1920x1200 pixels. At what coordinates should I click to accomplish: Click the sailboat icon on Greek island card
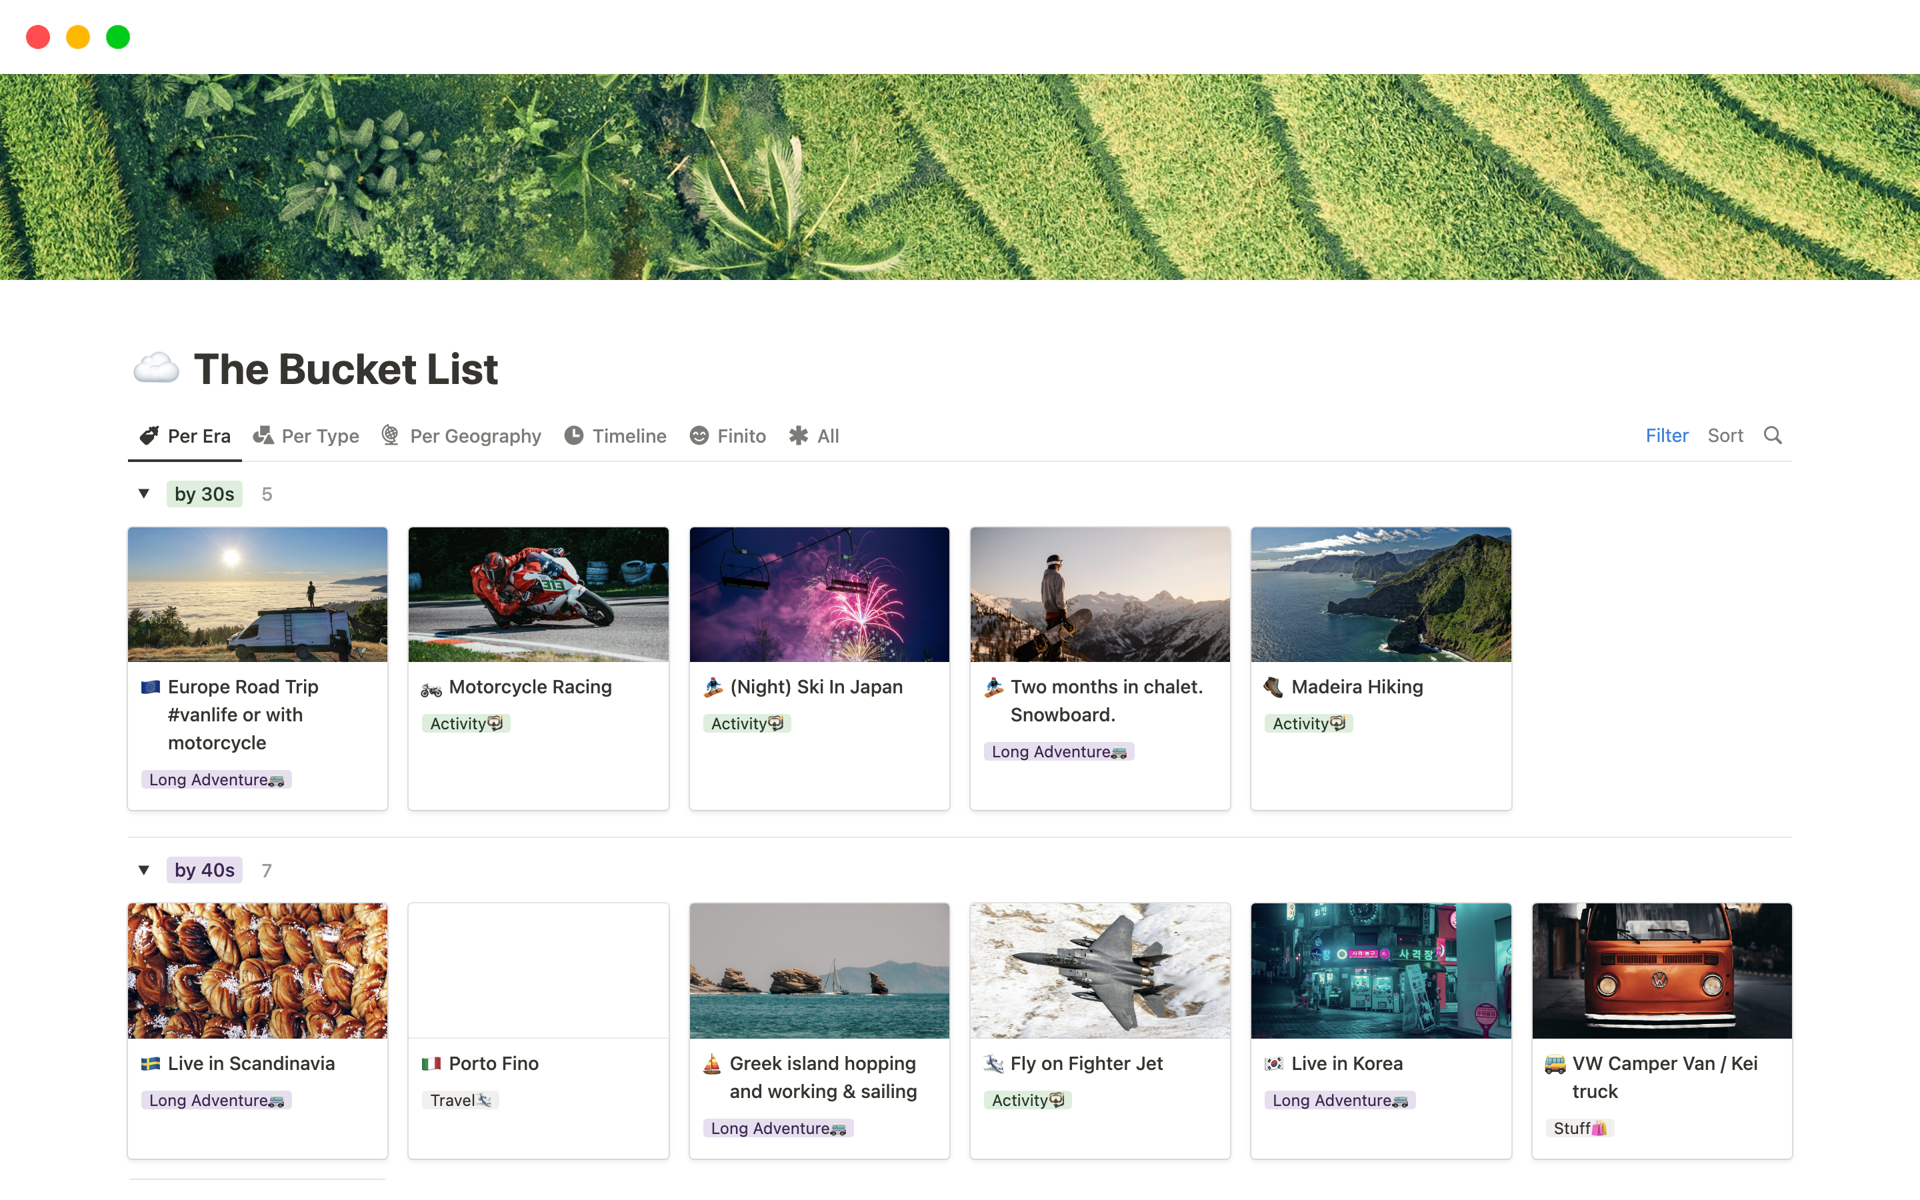coord(712,1064)
